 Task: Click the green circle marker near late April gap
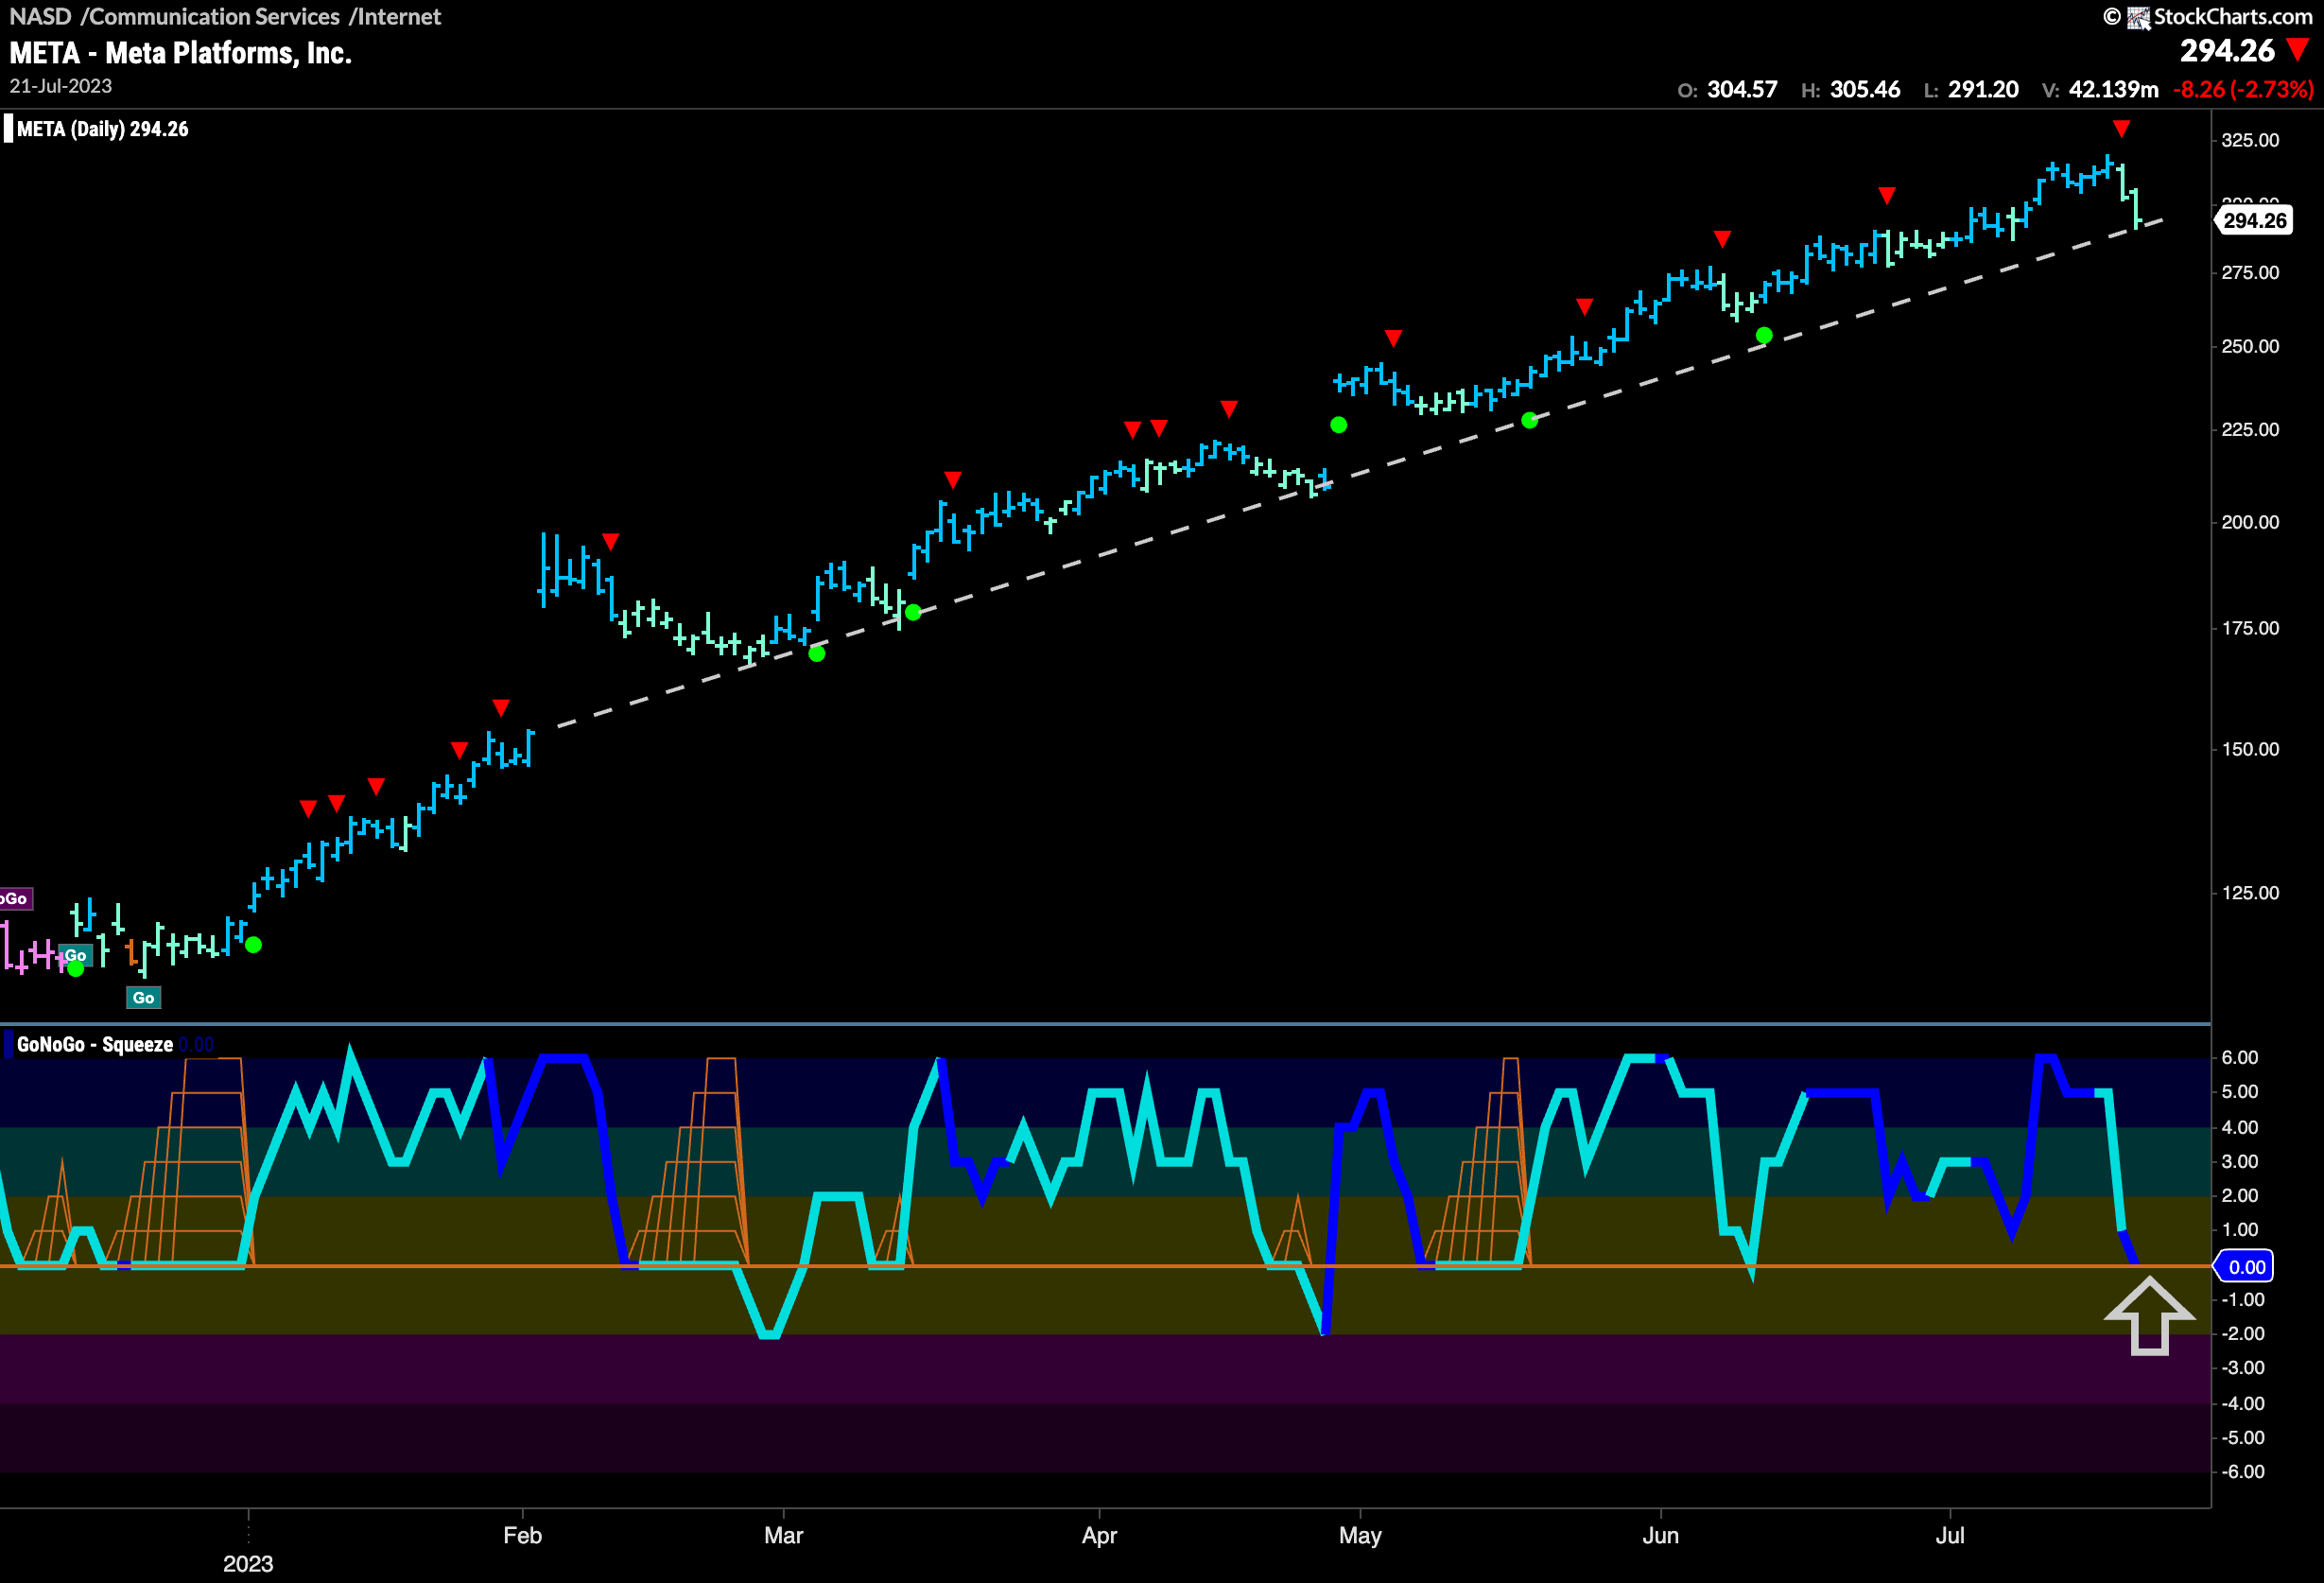pos(1339,425)
